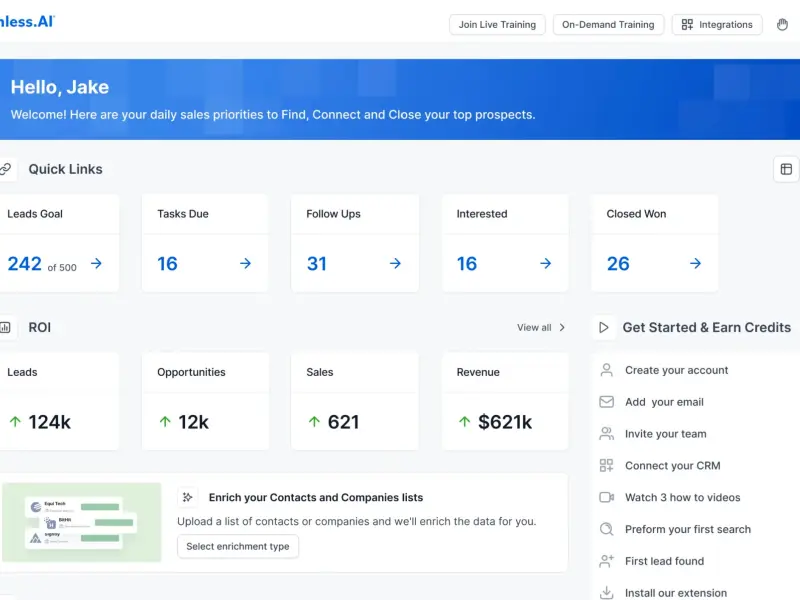Open the Select enrichment type dropdown

coord(238,546)
